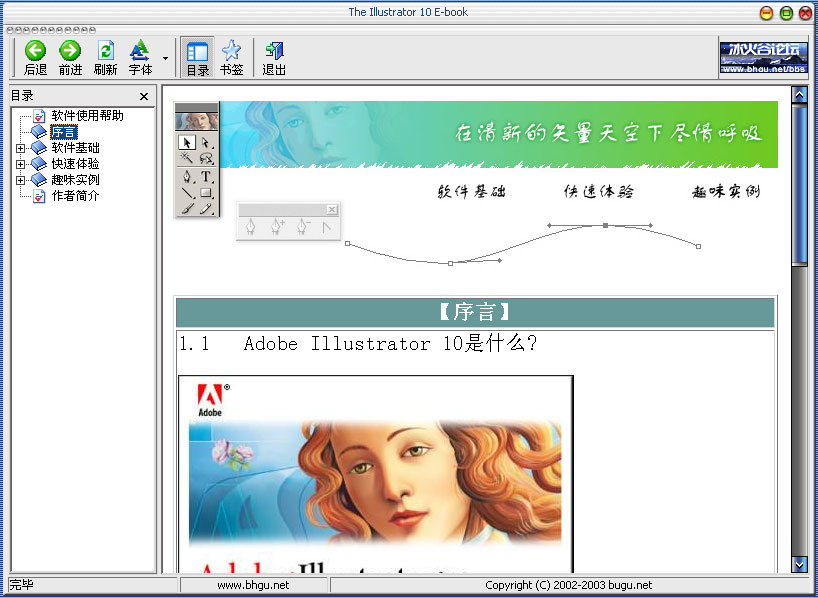
Task: Click the blue book icon beside 序言
Action: (x=39, y=131)
